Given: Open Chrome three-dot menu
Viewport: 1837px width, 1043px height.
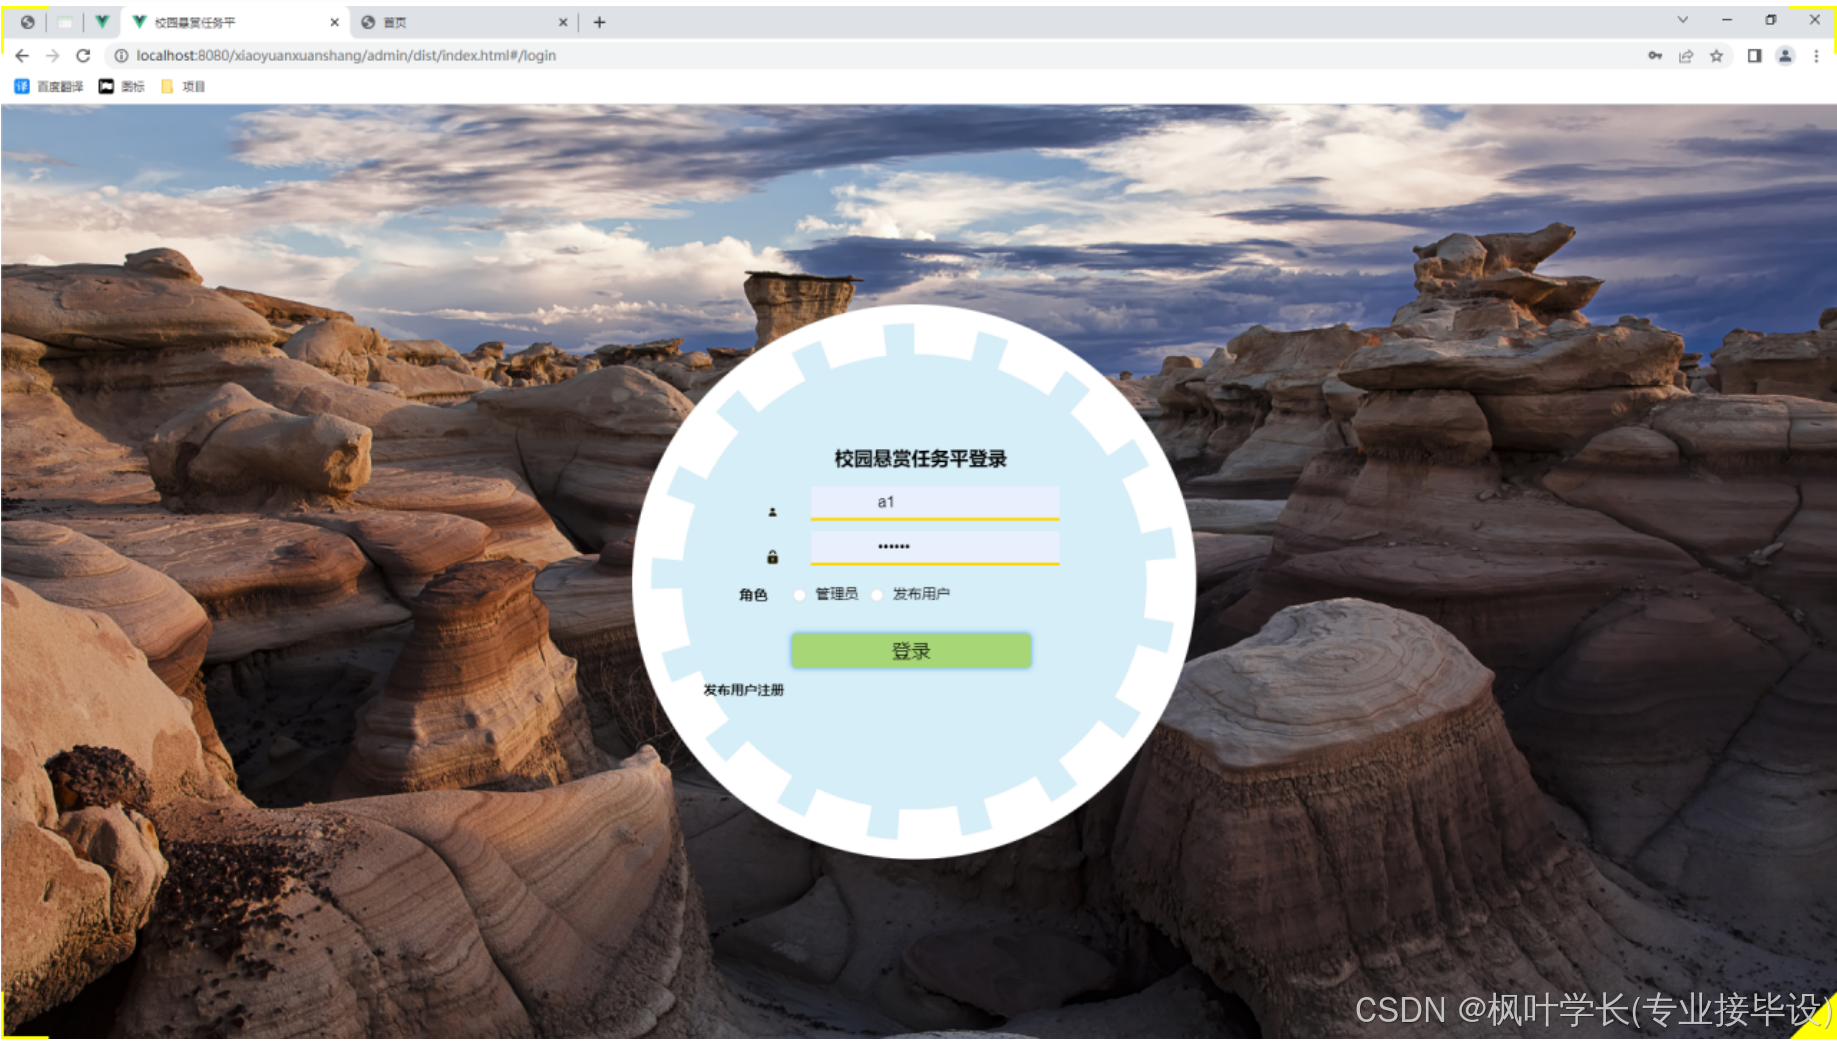Looking at the screenshot, I should [1816, 56].
